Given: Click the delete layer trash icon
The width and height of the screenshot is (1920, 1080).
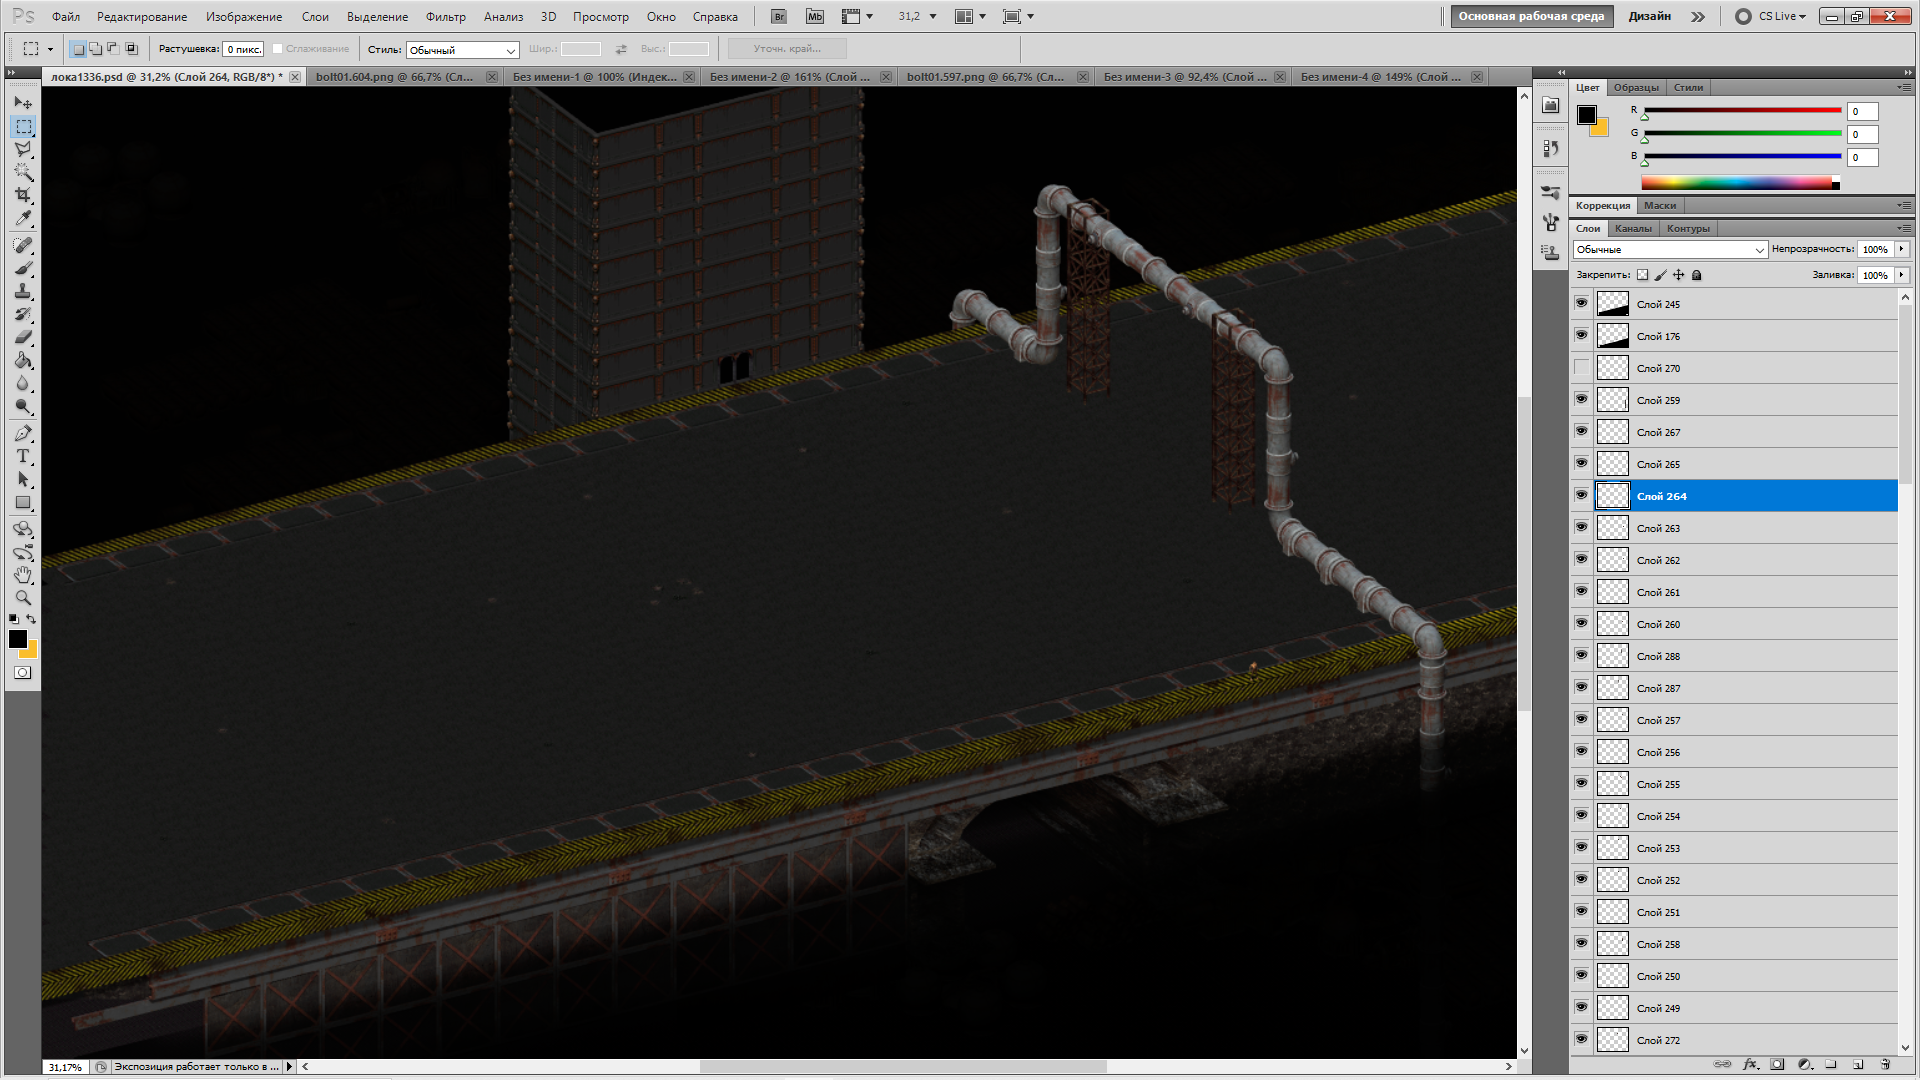Looking at the screenshot, I should (x=1885, y=1064).
